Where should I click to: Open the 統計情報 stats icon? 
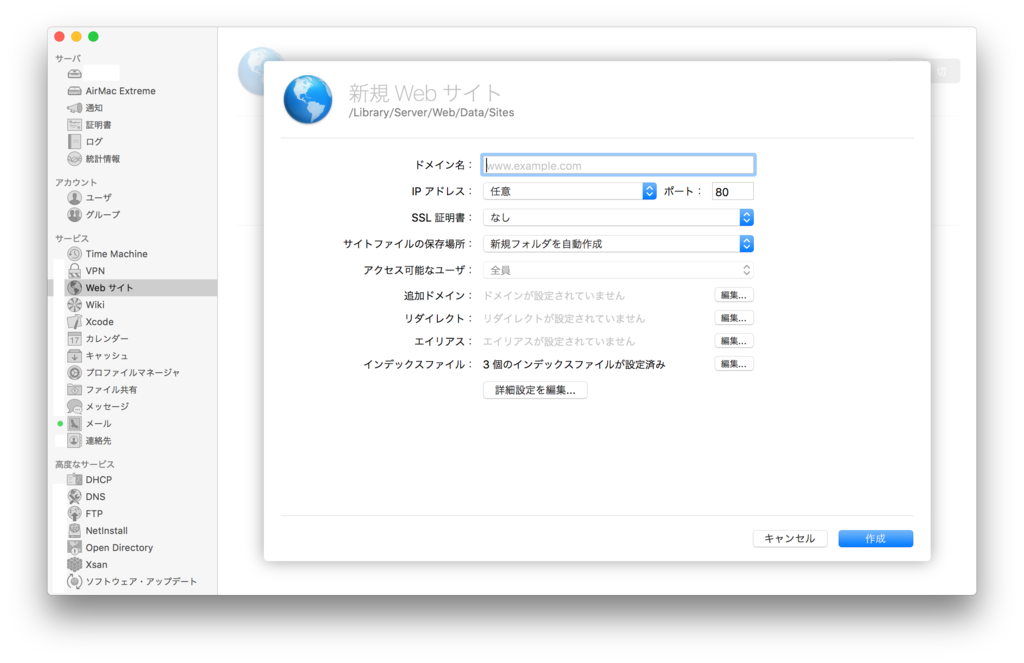point(74,159)
